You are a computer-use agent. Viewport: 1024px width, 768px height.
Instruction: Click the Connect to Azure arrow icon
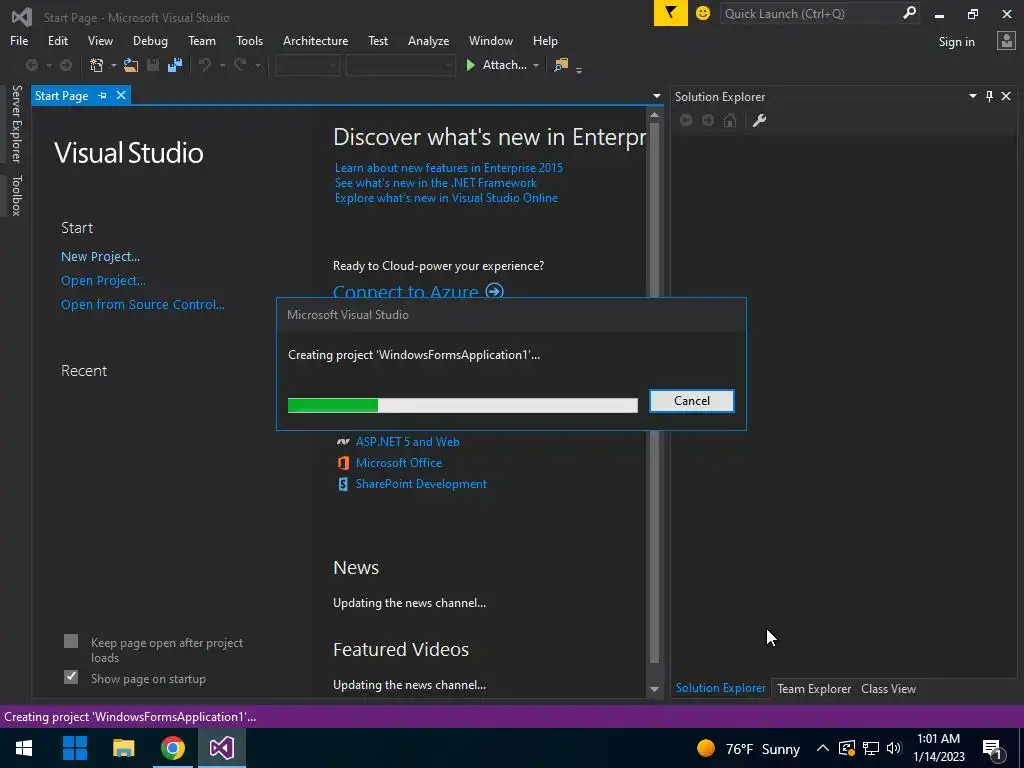495,291
